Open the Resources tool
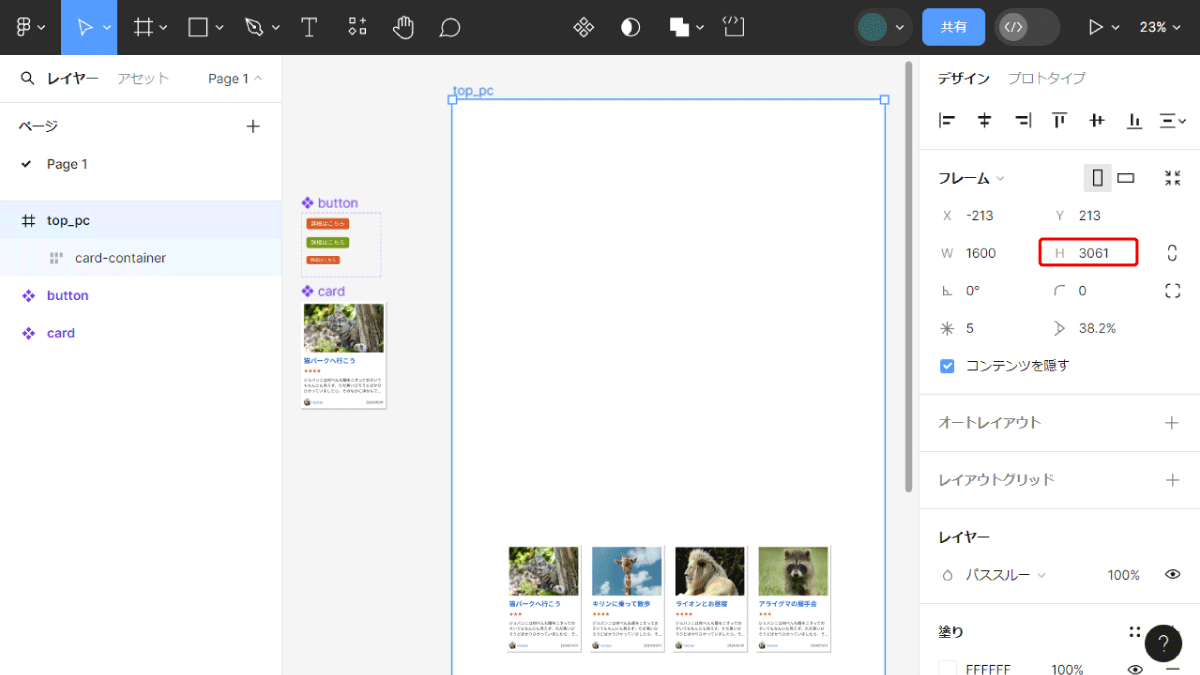Image resolution: width=1200 pixels, height=675 pixels. click(x=357, y=27)
